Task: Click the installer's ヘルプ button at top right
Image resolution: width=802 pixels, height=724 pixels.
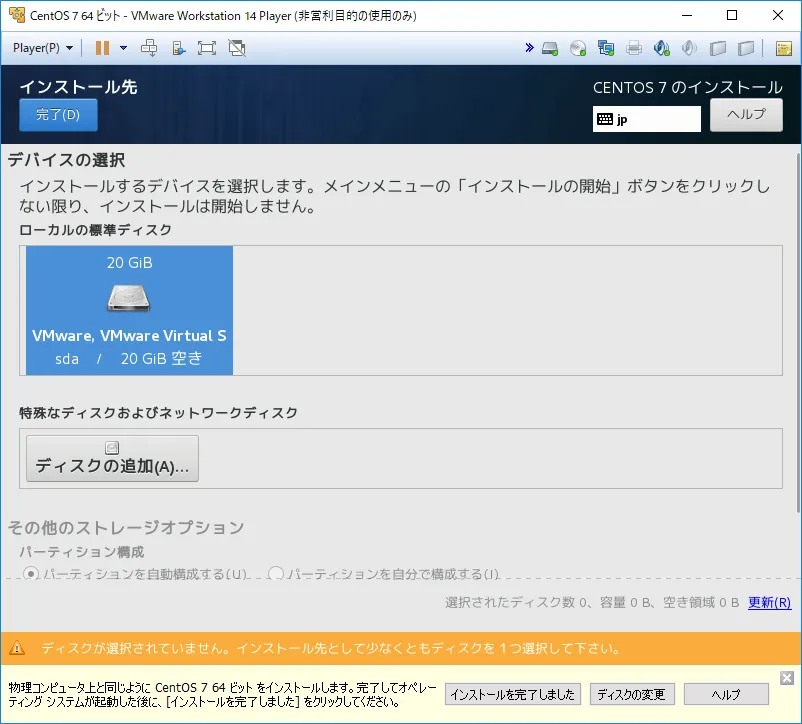Action: (746, 115)
